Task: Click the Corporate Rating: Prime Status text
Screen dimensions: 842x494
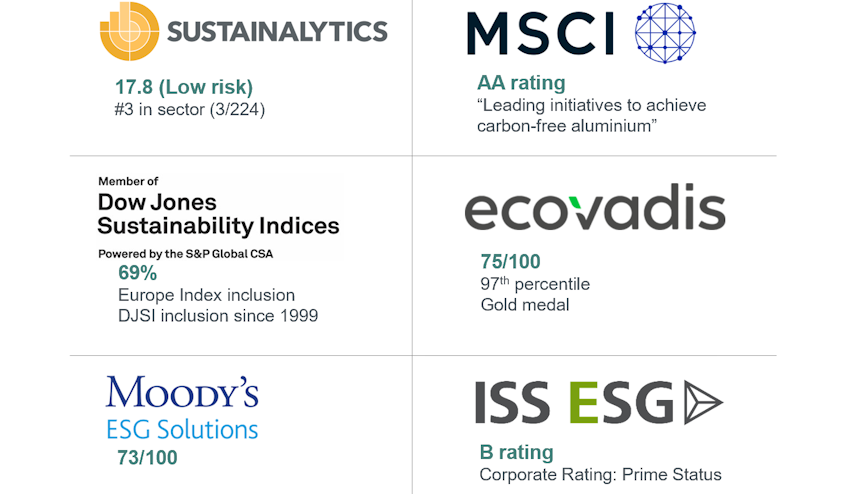Action: pyautogui.click(x=600, y=474)
